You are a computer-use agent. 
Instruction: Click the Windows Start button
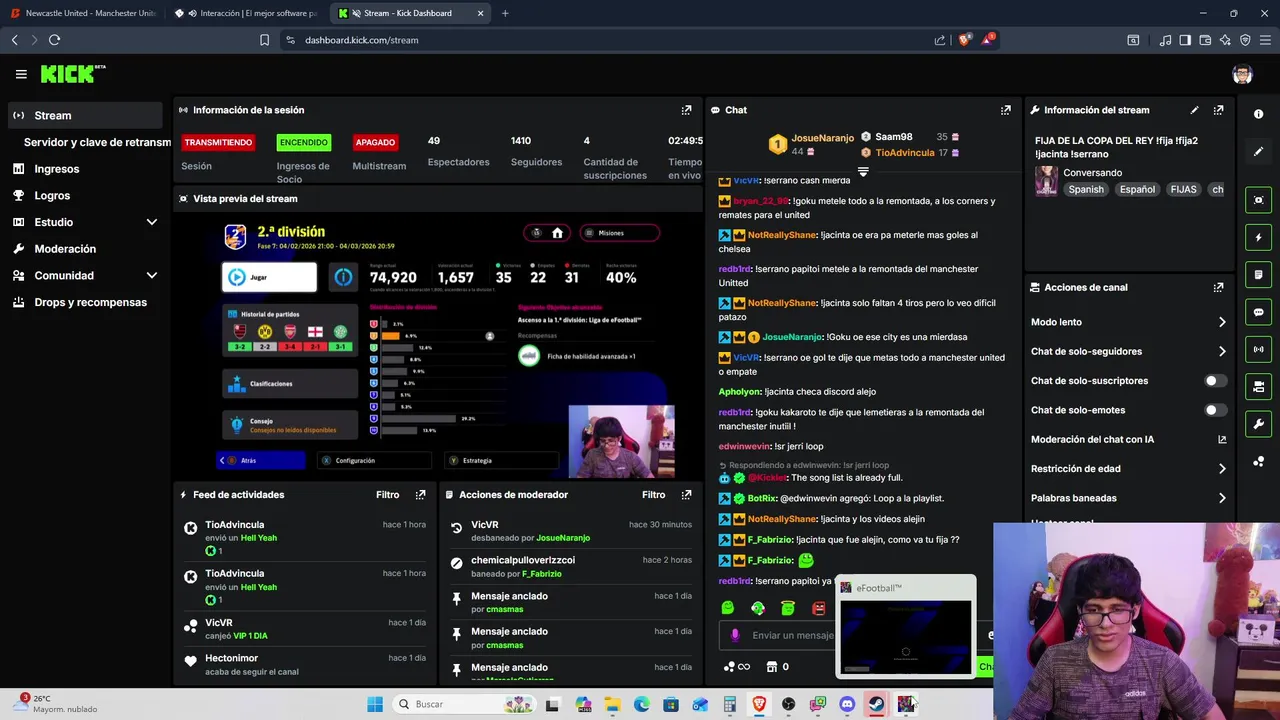click(375, 704)
